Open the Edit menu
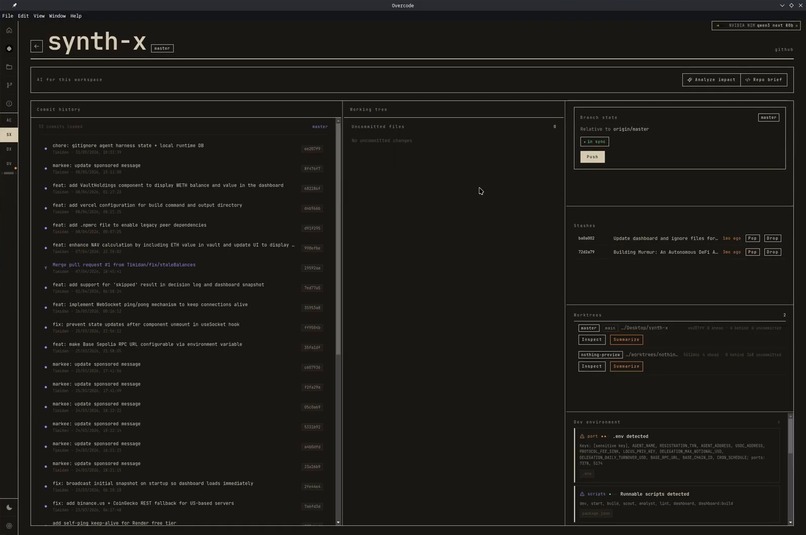Viewport: 806px width, 535px height. (x=23, y=16)
